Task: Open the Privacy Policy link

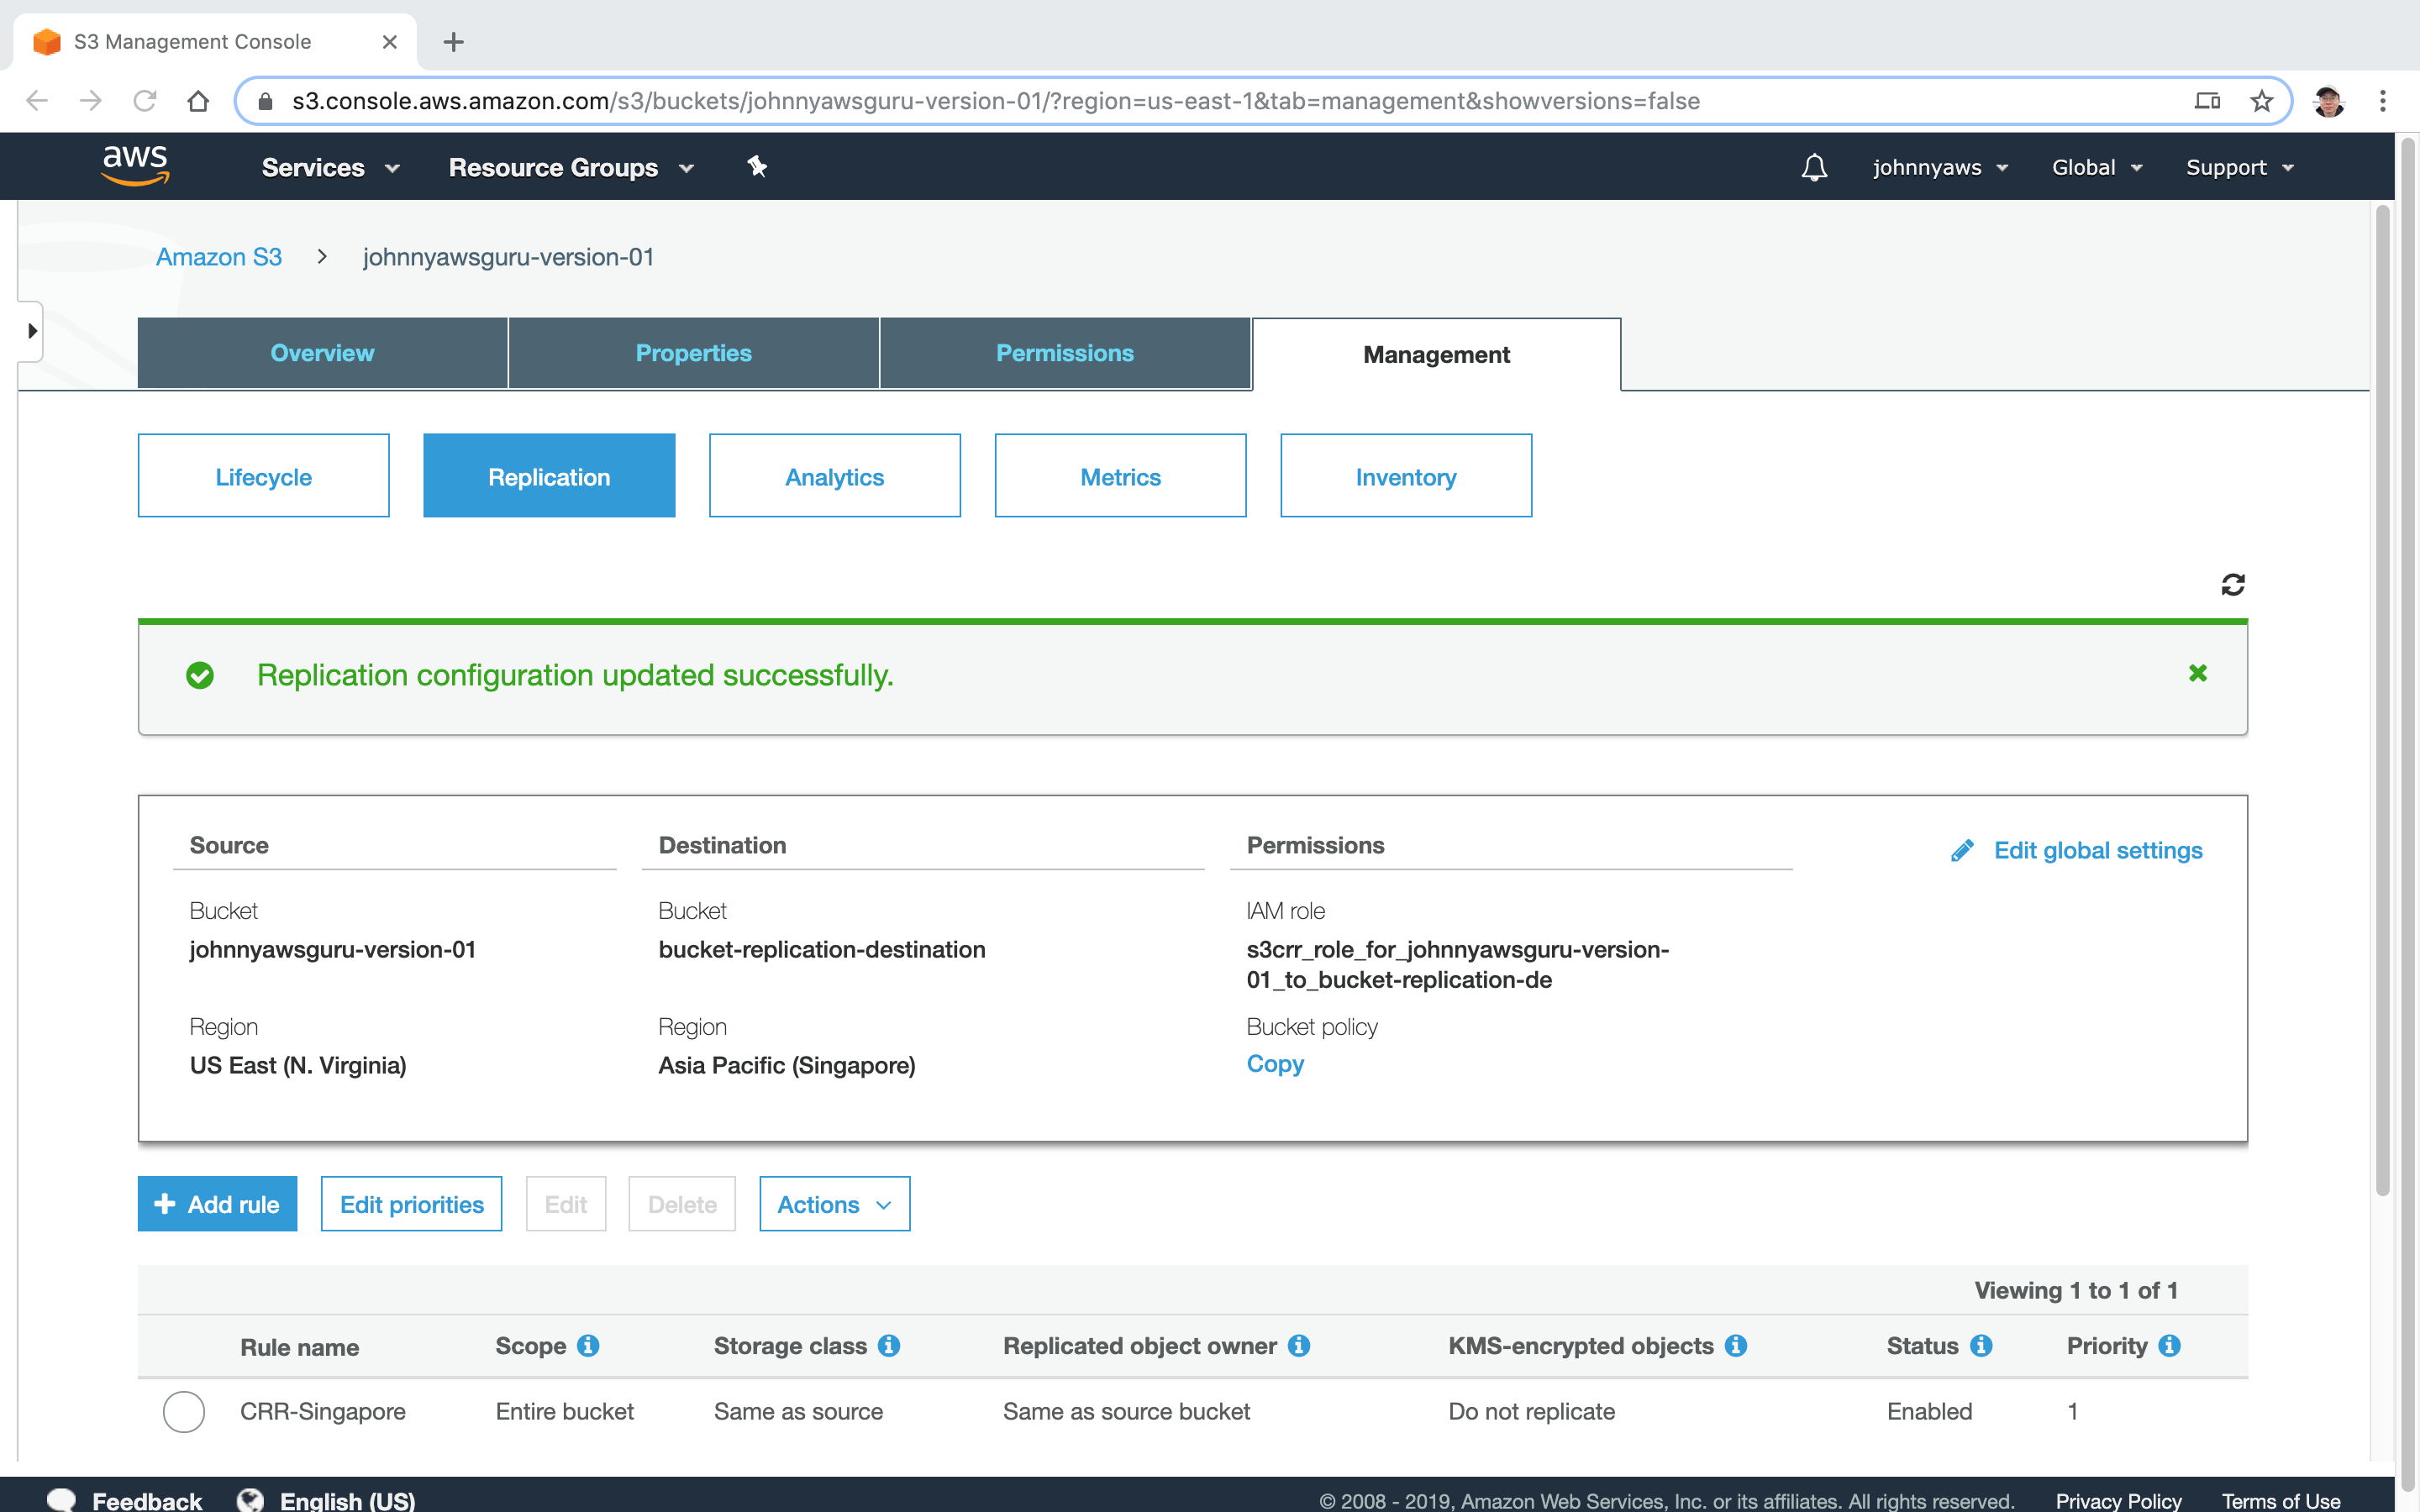Action: (2118, 1500)
